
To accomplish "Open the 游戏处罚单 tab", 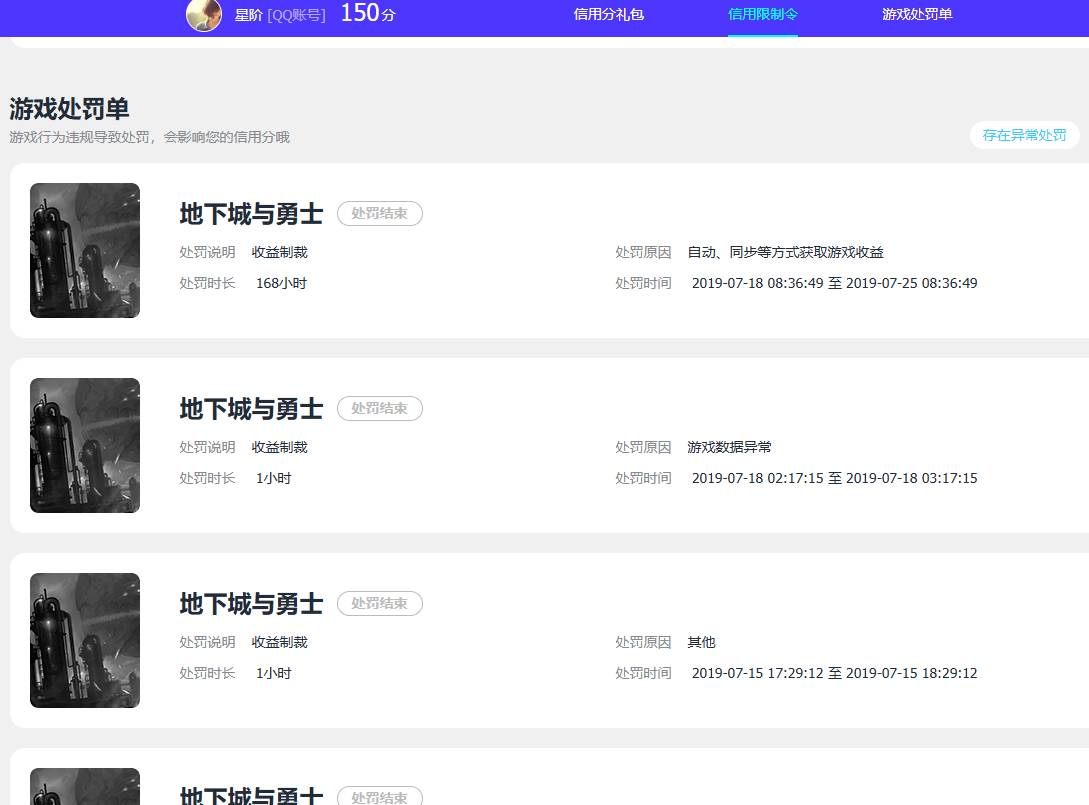I will point(917,15).
